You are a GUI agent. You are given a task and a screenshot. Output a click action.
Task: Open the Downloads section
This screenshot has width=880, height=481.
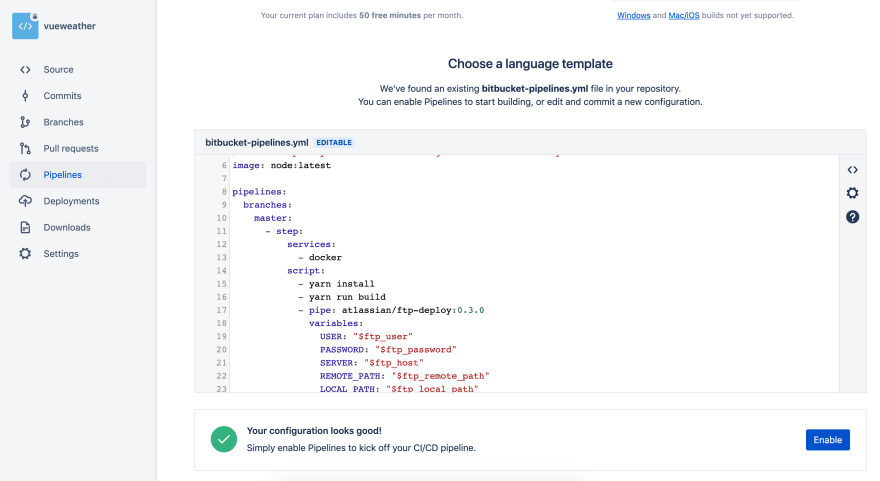coord(78,227)
